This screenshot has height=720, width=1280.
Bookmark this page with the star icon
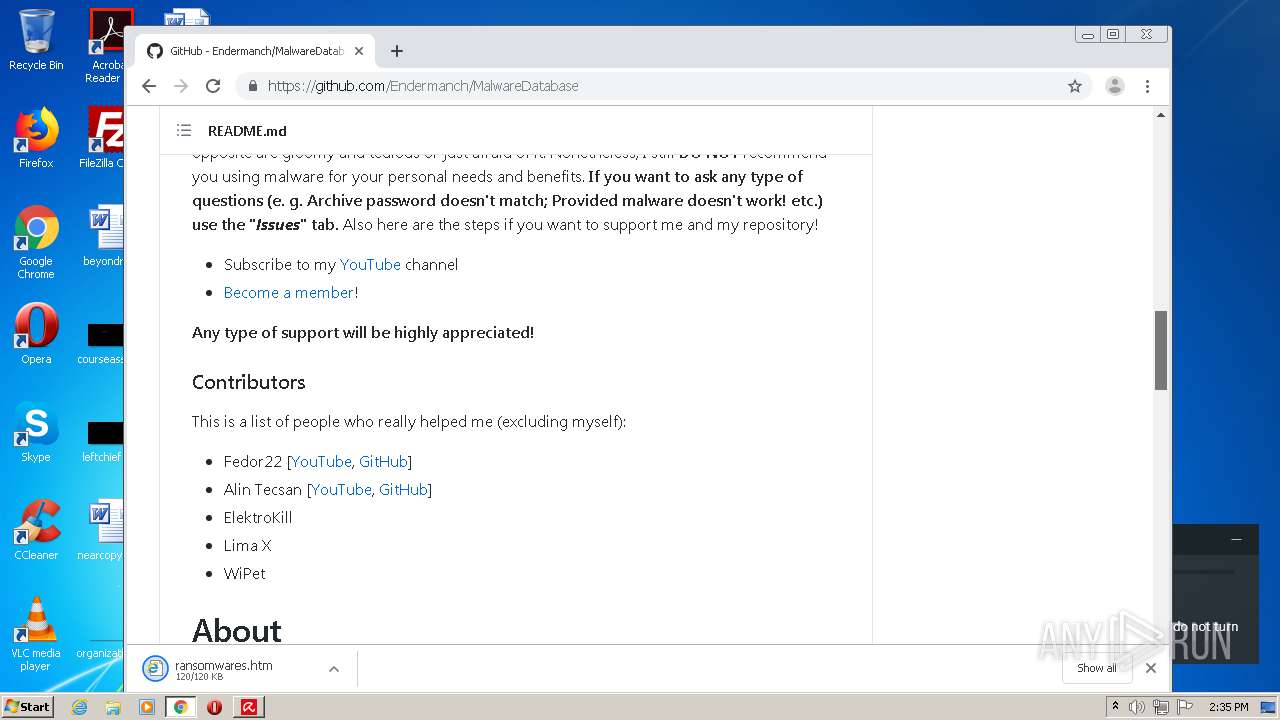(1075, 86)
